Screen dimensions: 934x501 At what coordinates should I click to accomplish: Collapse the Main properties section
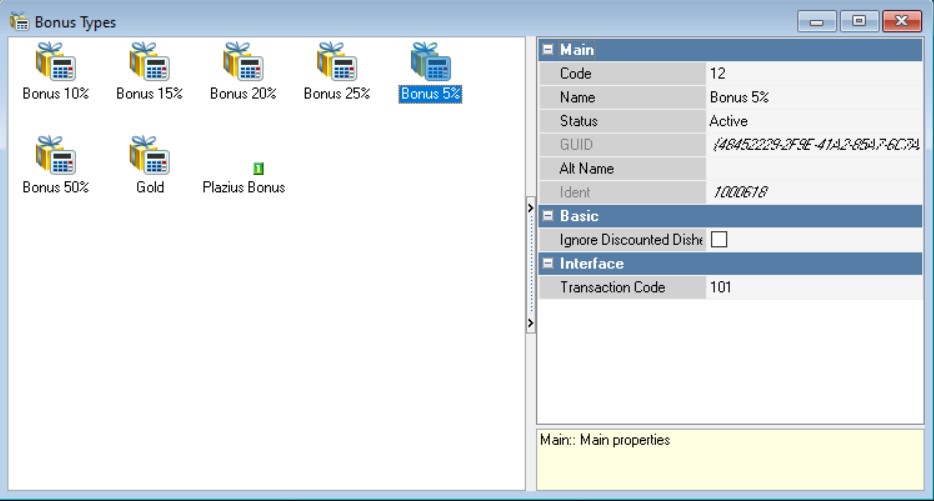click(548, 50)
